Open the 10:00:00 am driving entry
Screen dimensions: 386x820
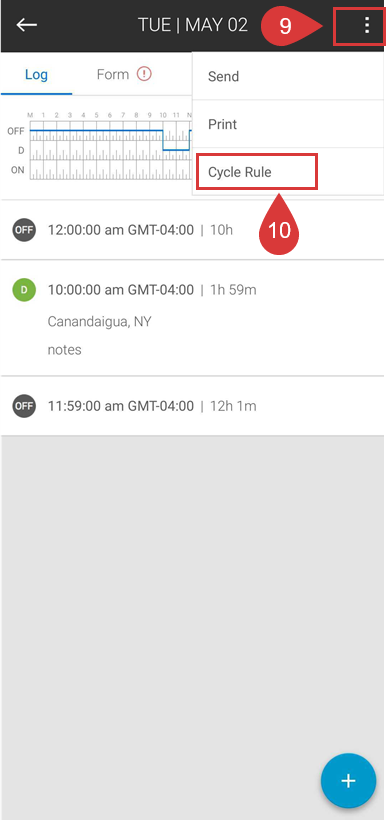coord(192,318)
